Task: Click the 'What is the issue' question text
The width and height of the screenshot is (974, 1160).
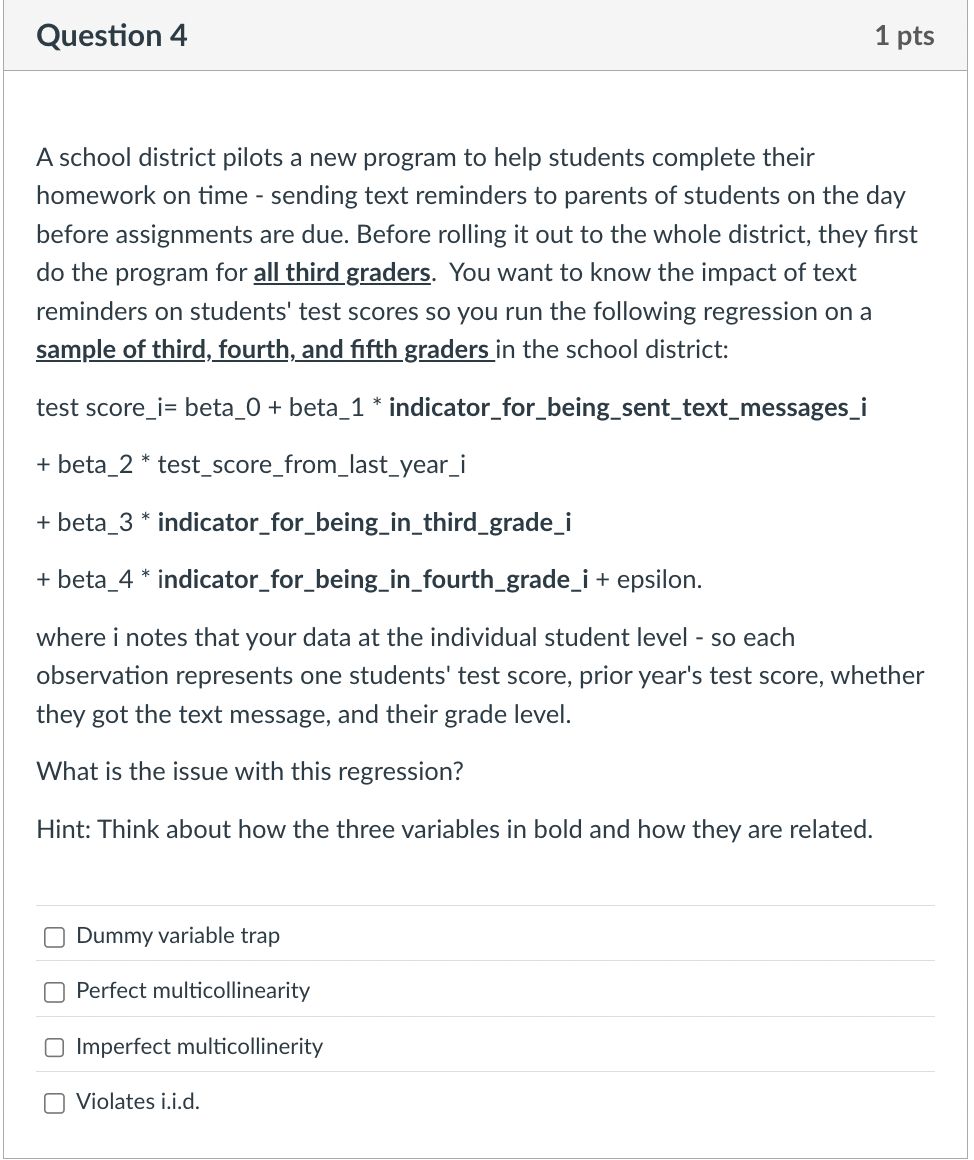Action: tap(248, 771)
